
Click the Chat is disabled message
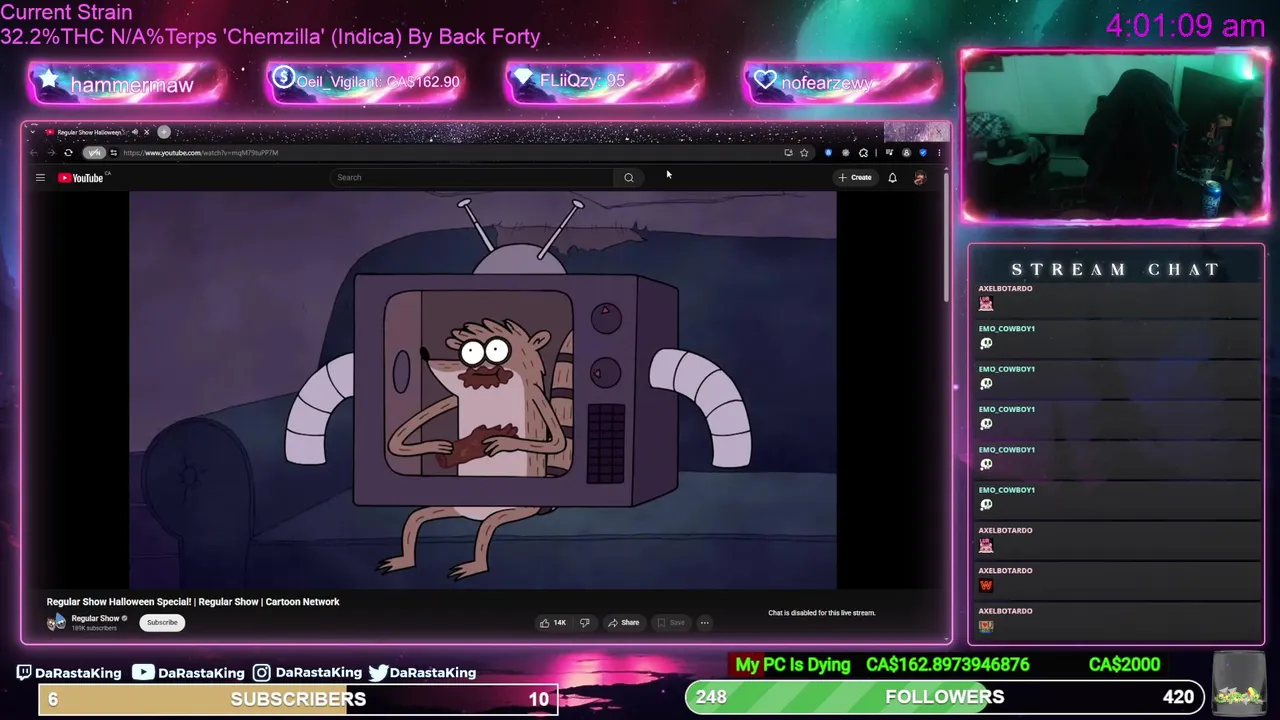click(821, 613)
